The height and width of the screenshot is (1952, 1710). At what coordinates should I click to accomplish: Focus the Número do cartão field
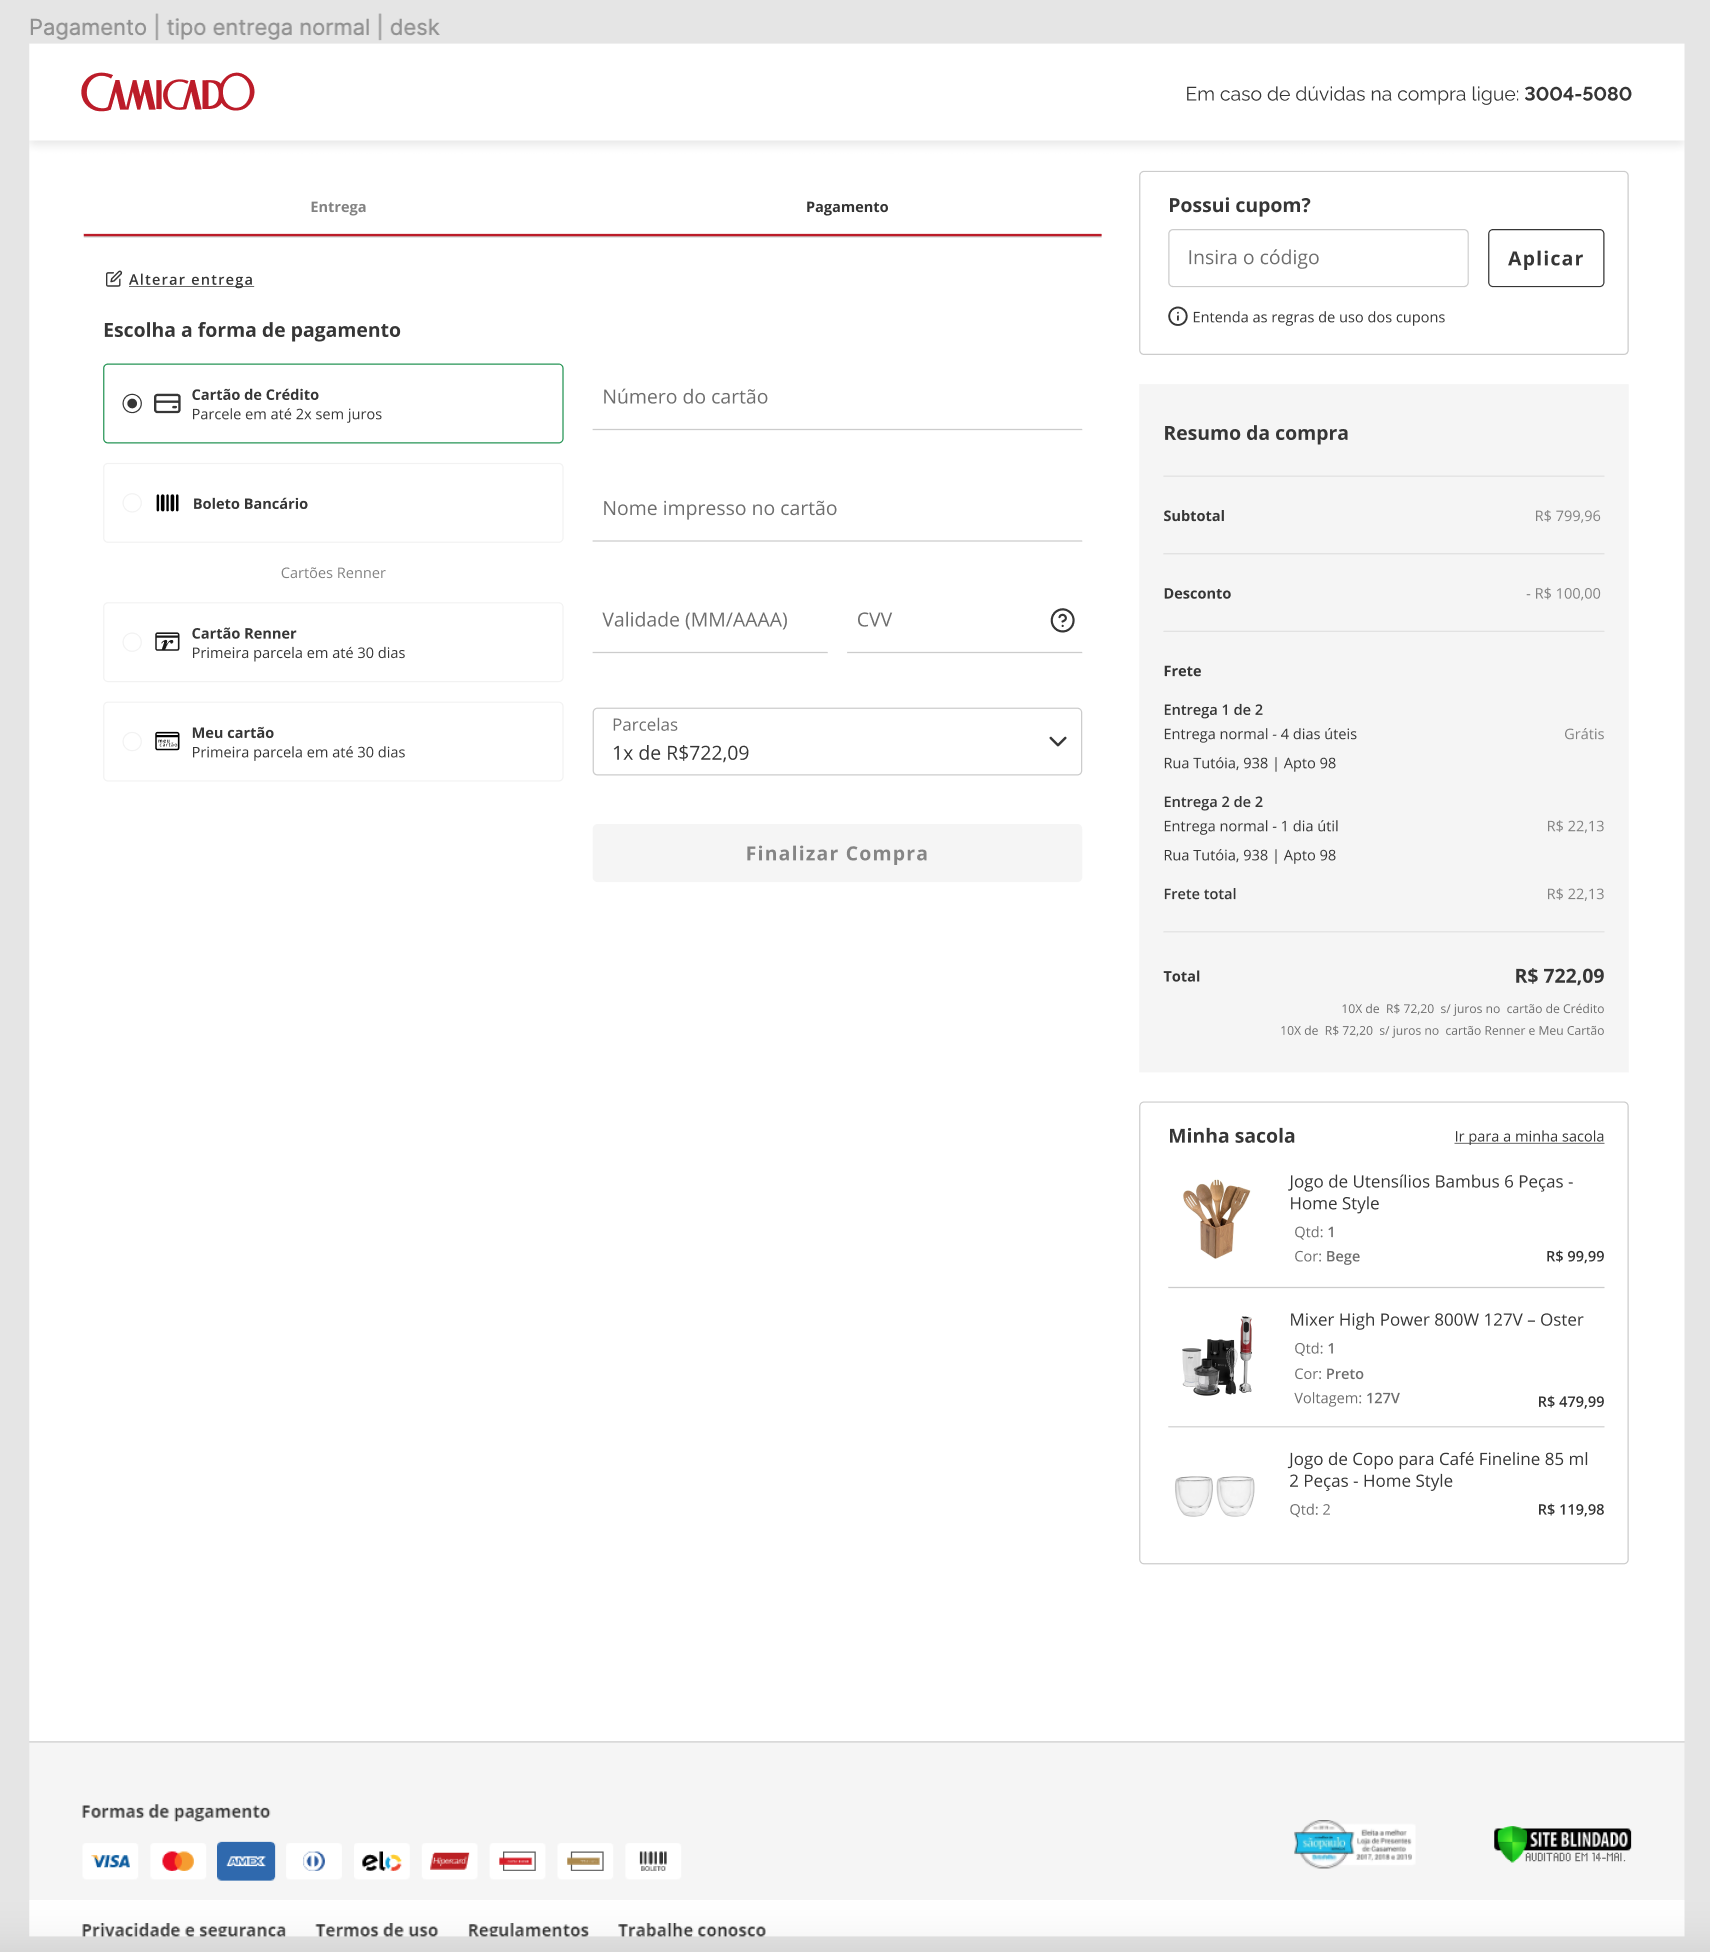pyautogui.click(x=837, y=398)
